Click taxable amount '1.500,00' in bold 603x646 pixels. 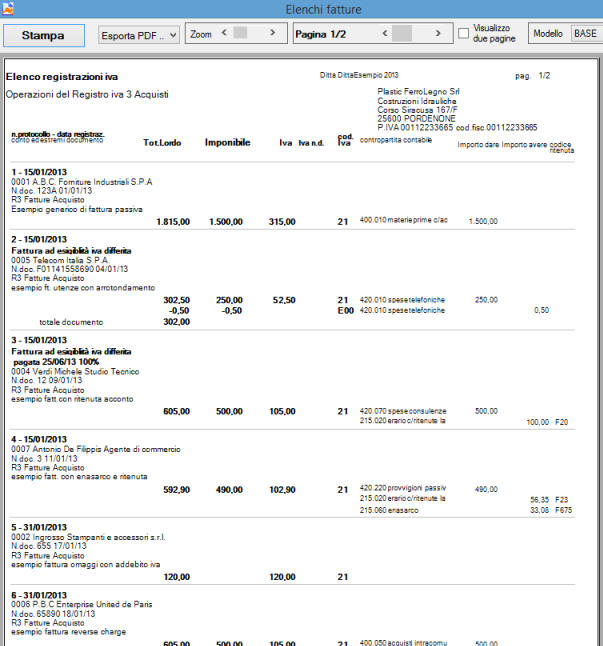pos(226,222)
